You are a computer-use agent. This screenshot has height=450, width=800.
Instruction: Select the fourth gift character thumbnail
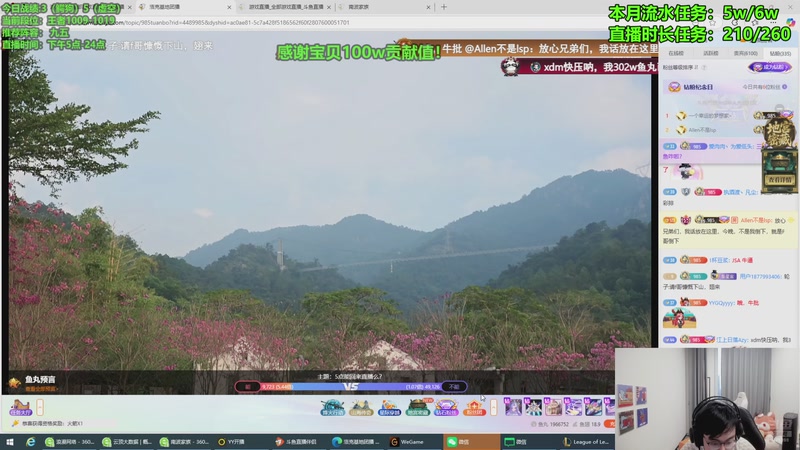[573, 407]
